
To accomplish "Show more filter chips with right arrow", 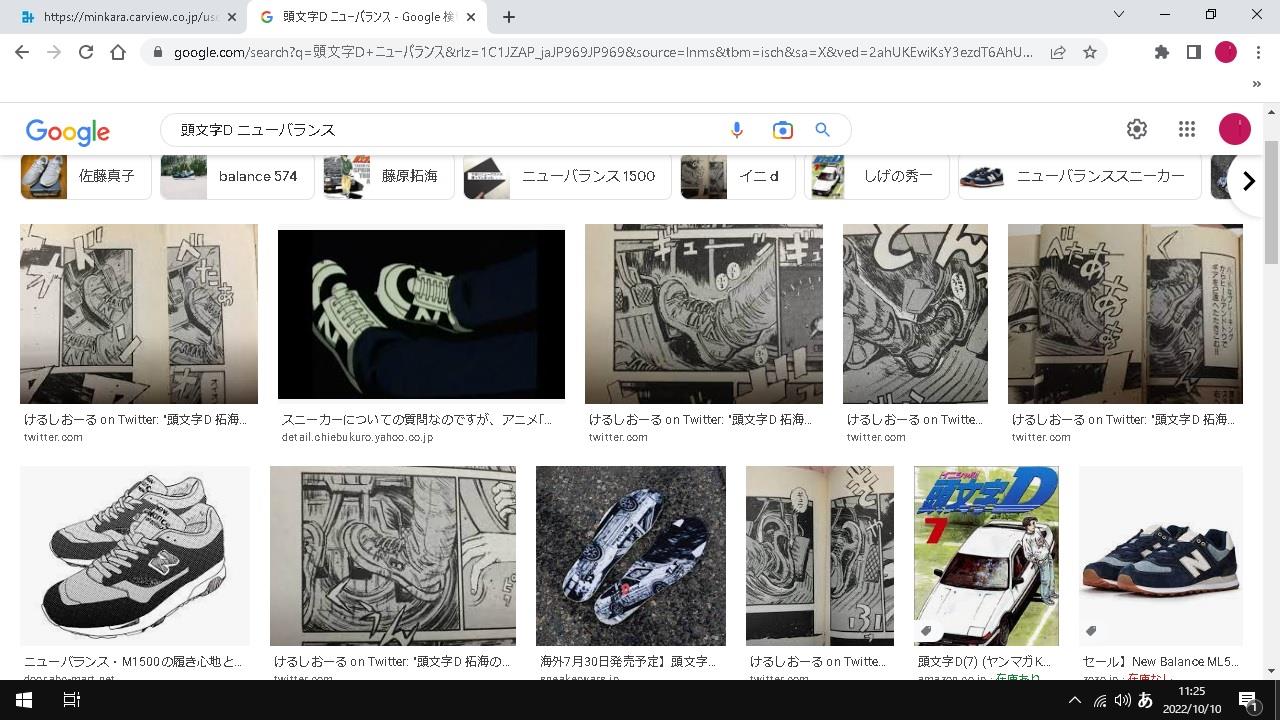I will (x=1248, y=182).
